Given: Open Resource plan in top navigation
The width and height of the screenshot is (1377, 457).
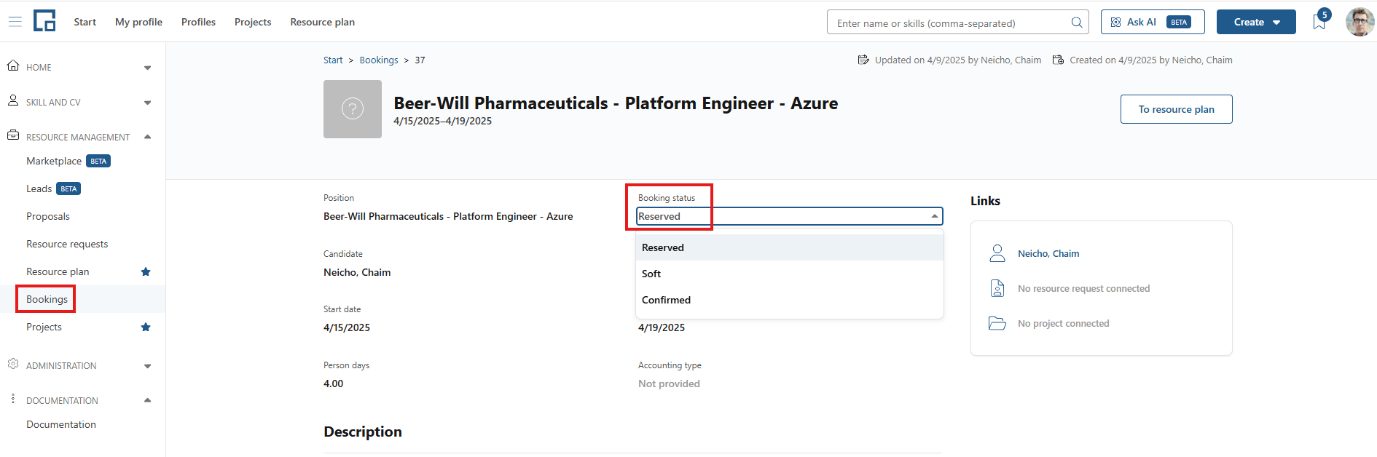Looking at the screenshot, I should tap(322, 22).
